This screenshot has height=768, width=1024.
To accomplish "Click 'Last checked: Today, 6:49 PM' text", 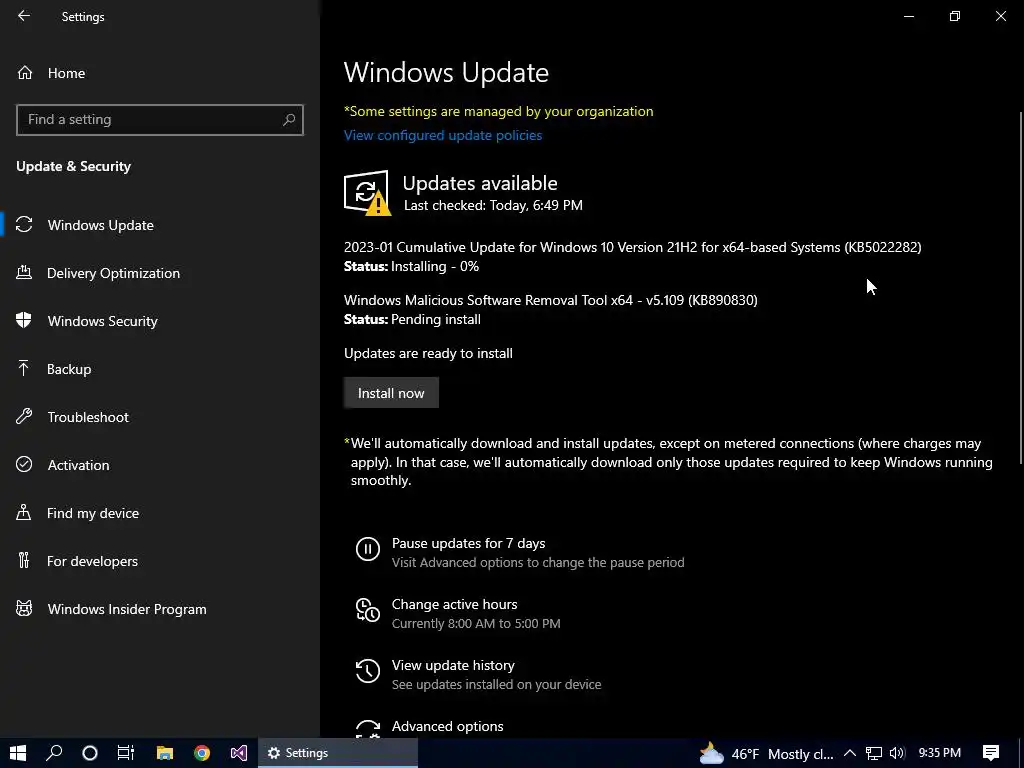I will [493, 205].
